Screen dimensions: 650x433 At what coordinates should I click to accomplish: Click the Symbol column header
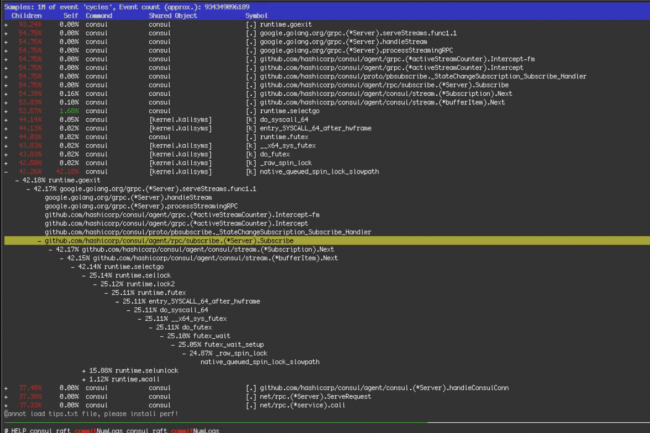256,16
